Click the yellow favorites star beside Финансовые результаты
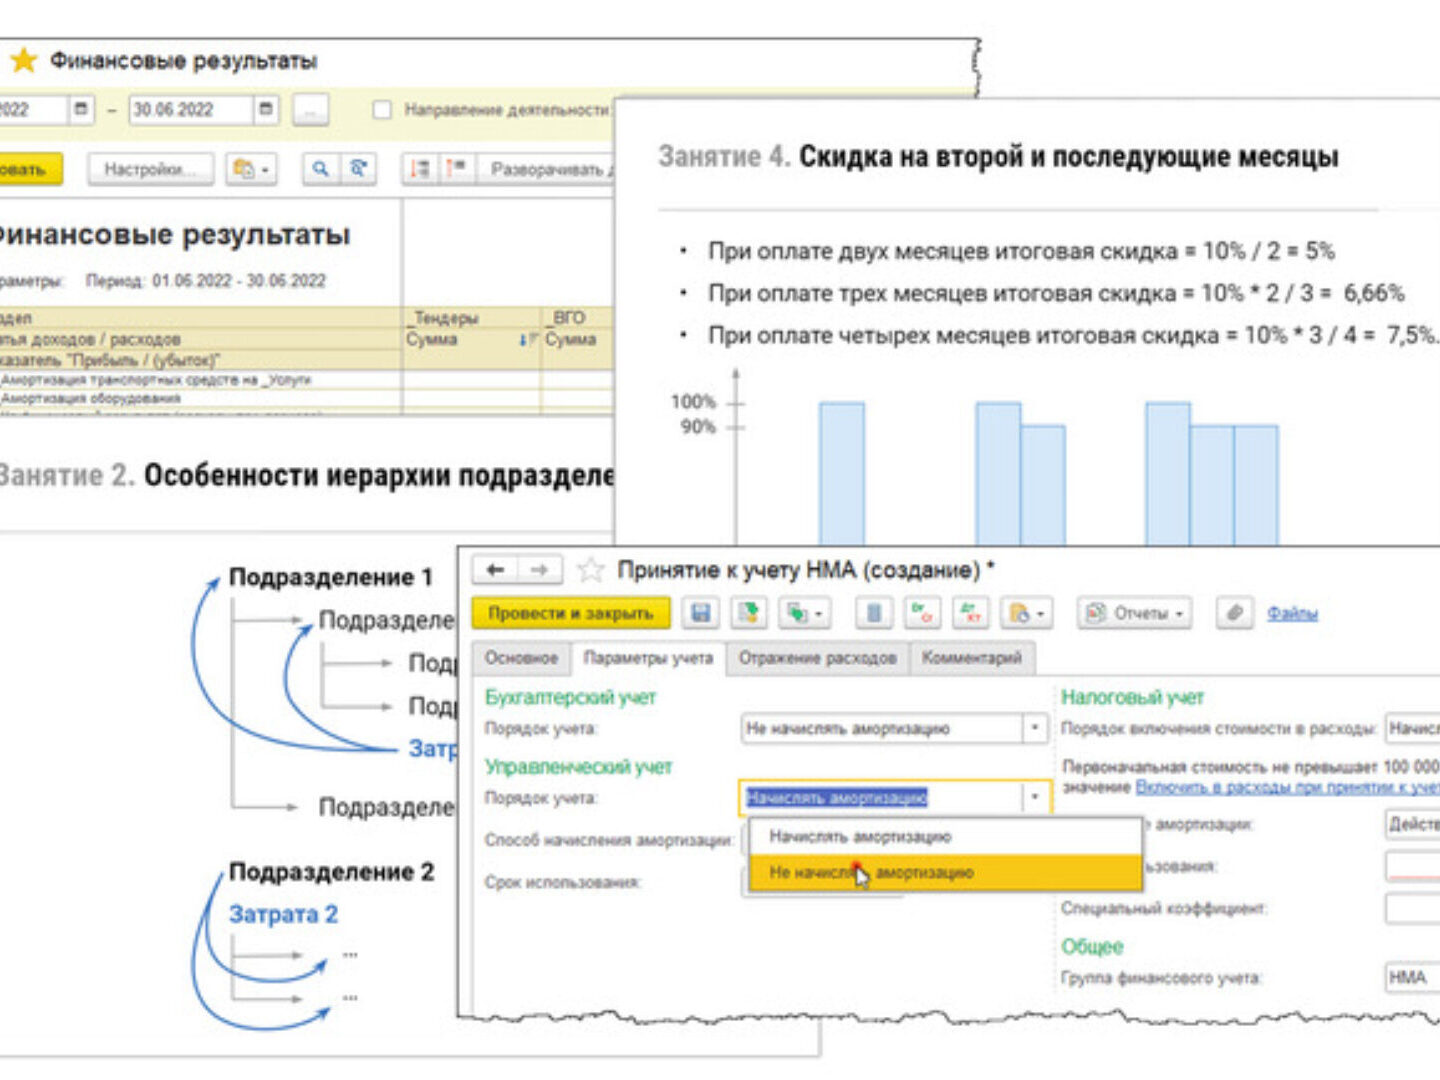The height and width of the screenshot is (1080, 1440). [x=23, y=61]
